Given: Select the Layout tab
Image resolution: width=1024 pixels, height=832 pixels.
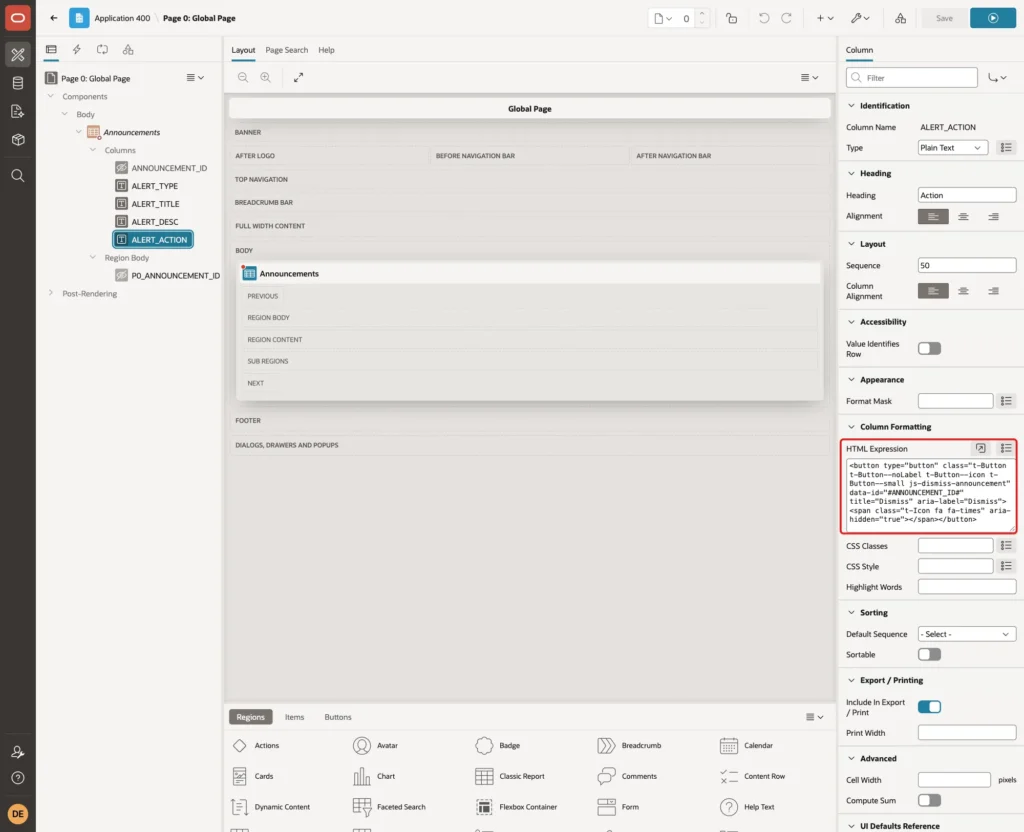Looking at the screenshot, I should [243, 50].
